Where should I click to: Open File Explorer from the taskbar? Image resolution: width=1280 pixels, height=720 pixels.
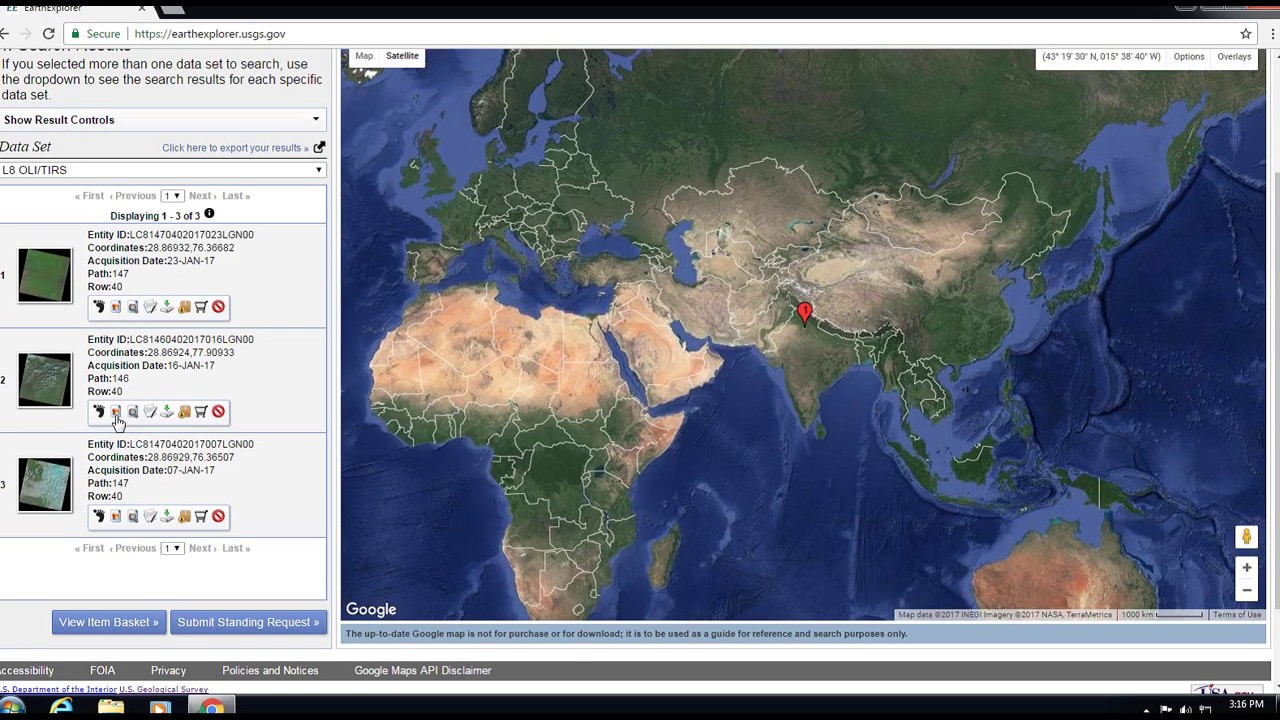111,707
